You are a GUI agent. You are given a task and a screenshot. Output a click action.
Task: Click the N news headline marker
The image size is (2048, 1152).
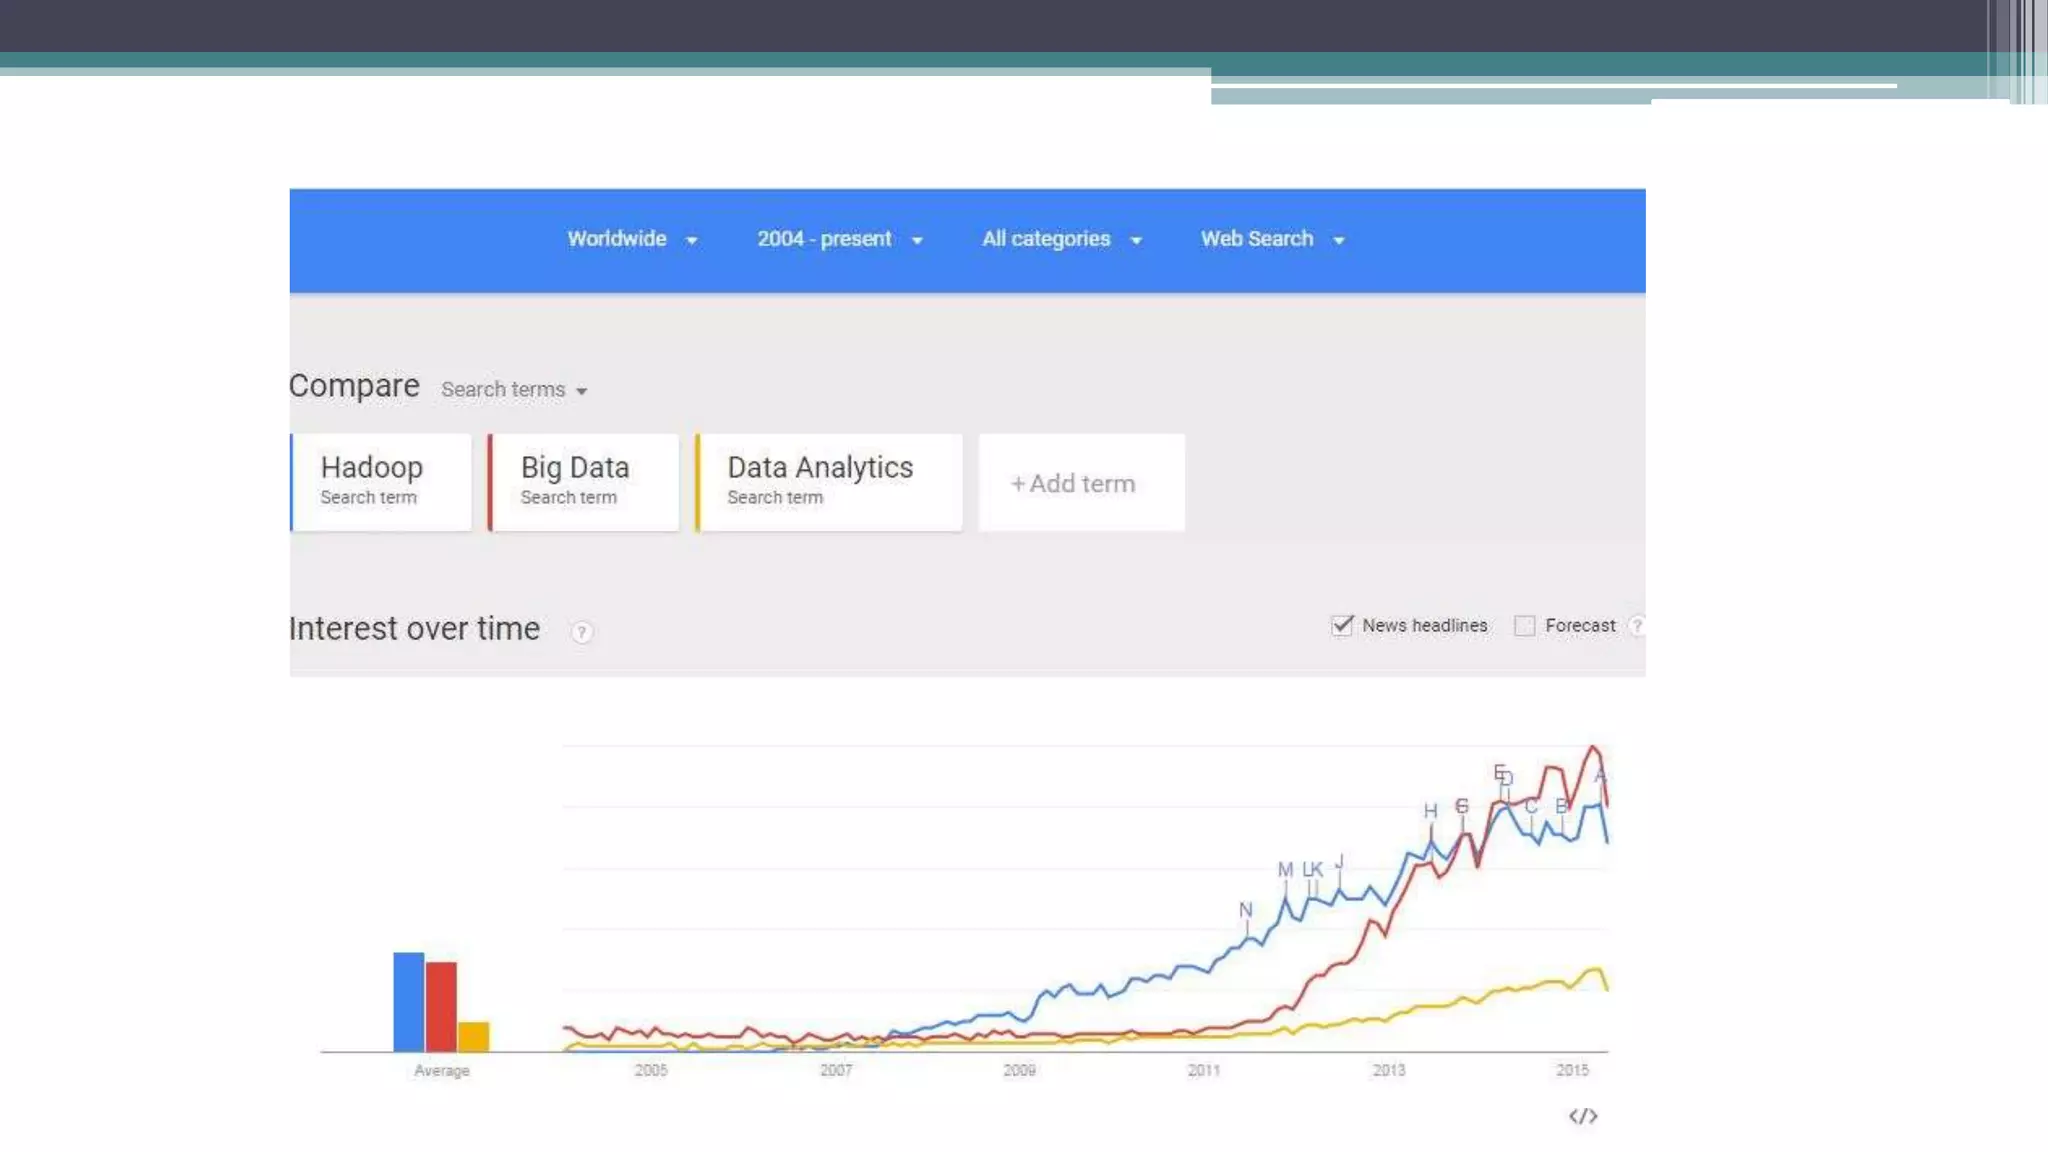pyautogui.click(x=1245, y=910)
